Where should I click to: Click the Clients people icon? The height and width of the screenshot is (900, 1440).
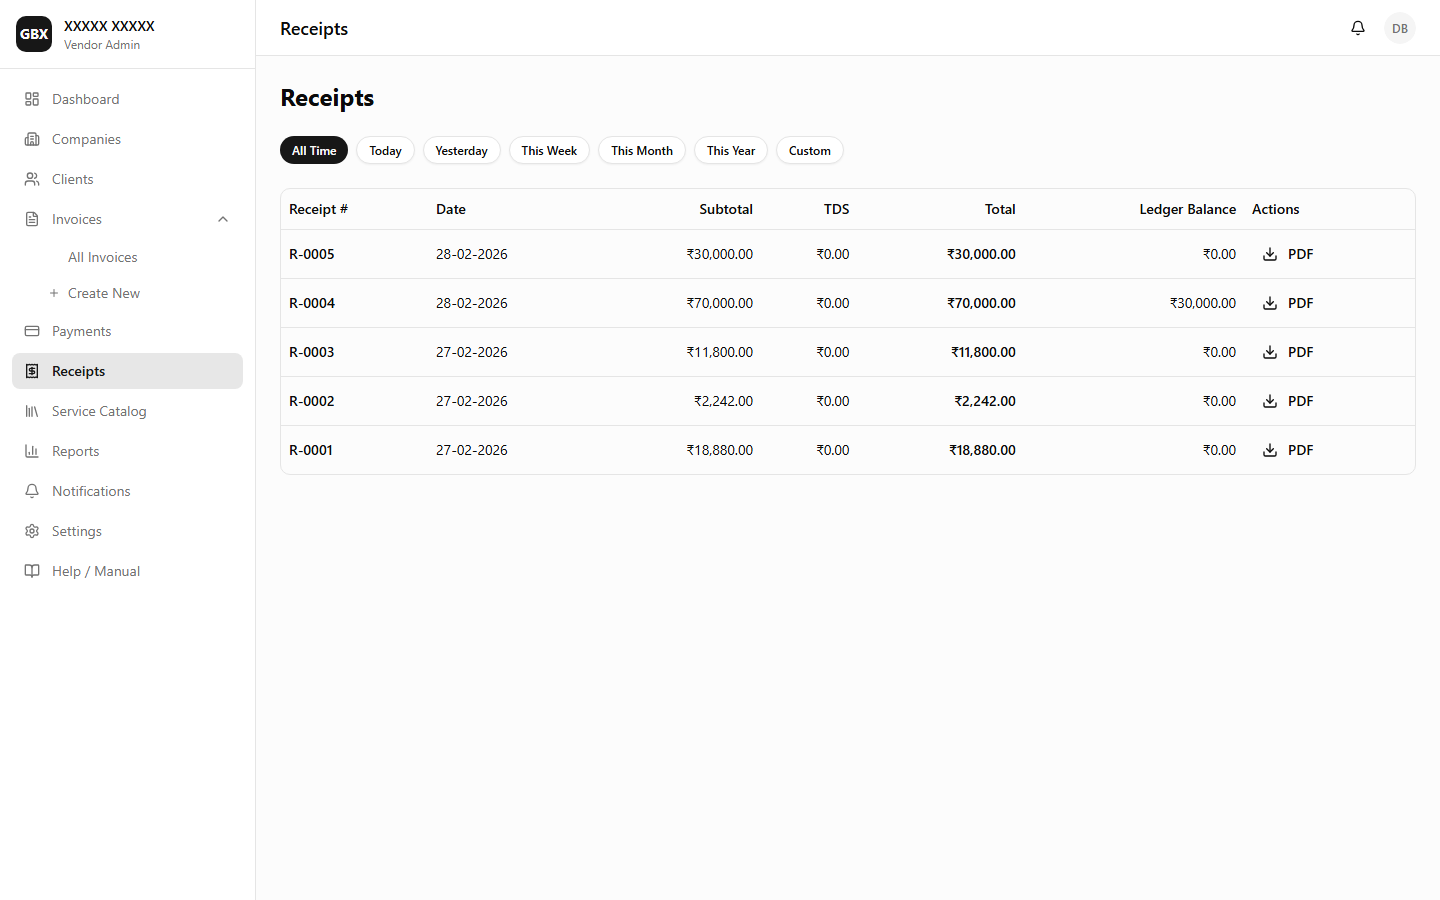32,179
